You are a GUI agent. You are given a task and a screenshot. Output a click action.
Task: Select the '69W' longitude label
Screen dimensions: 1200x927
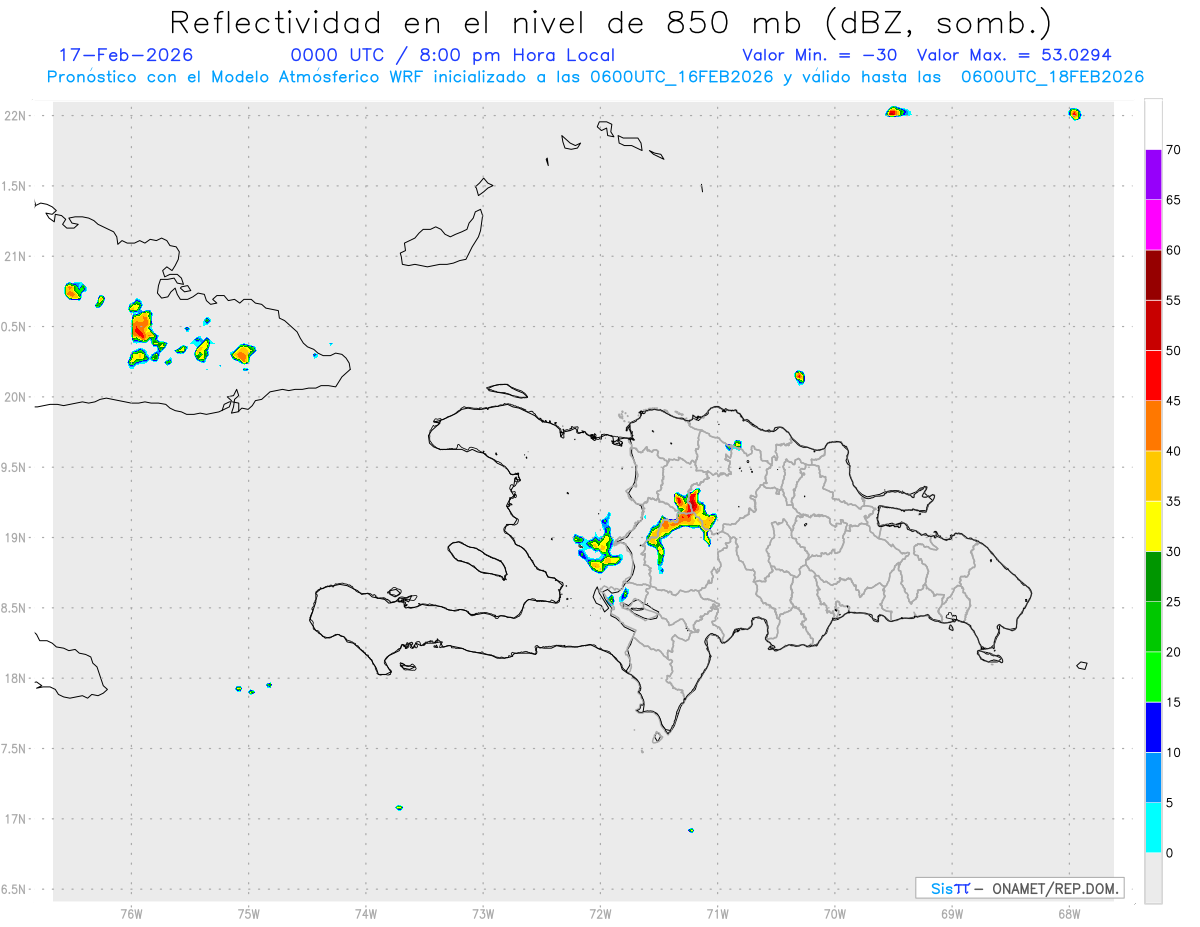952,913
